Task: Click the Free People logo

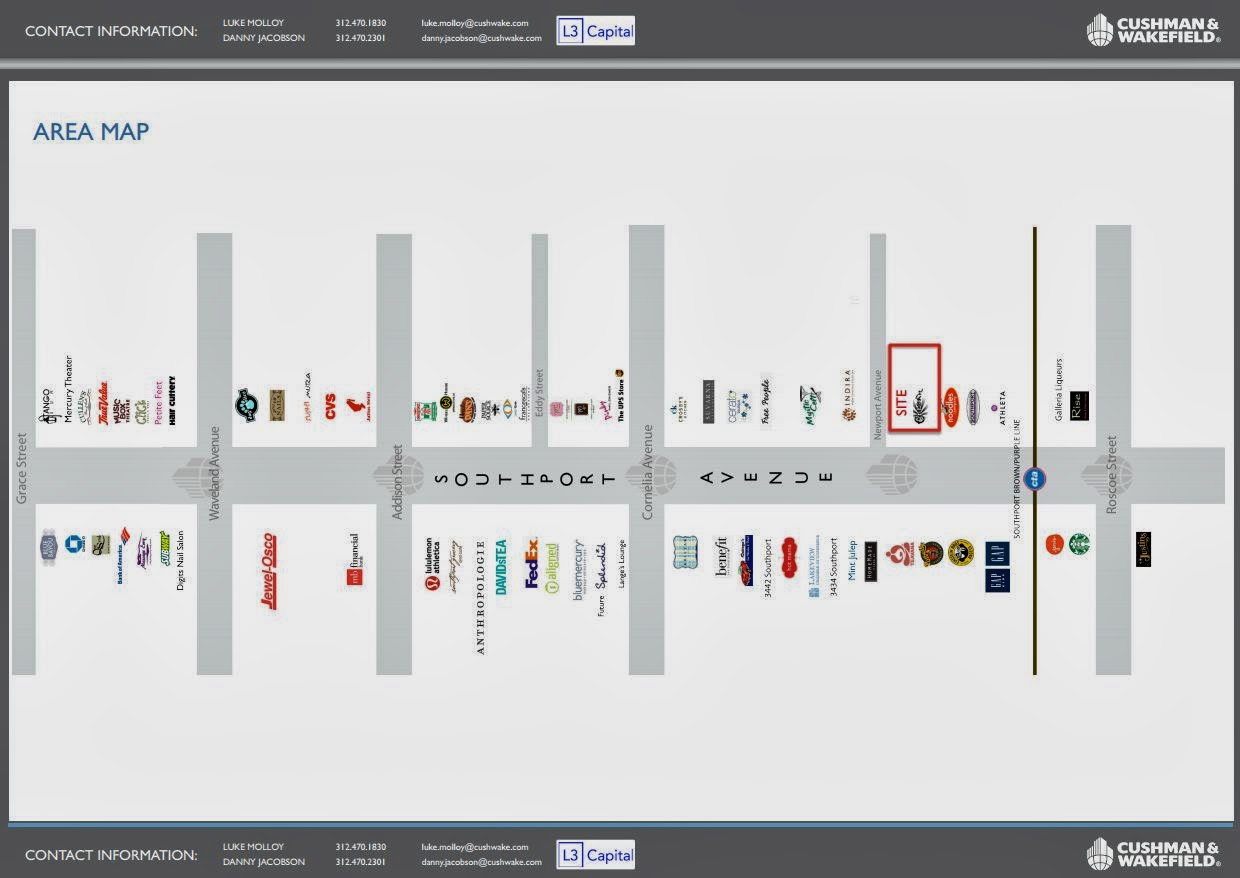Action: (x=765, y=401)
